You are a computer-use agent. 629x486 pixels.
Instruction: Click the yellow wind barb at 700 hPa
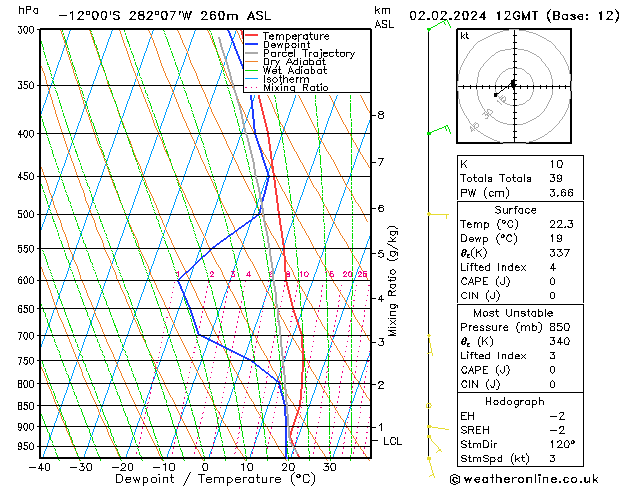click(x=430, y=344)
